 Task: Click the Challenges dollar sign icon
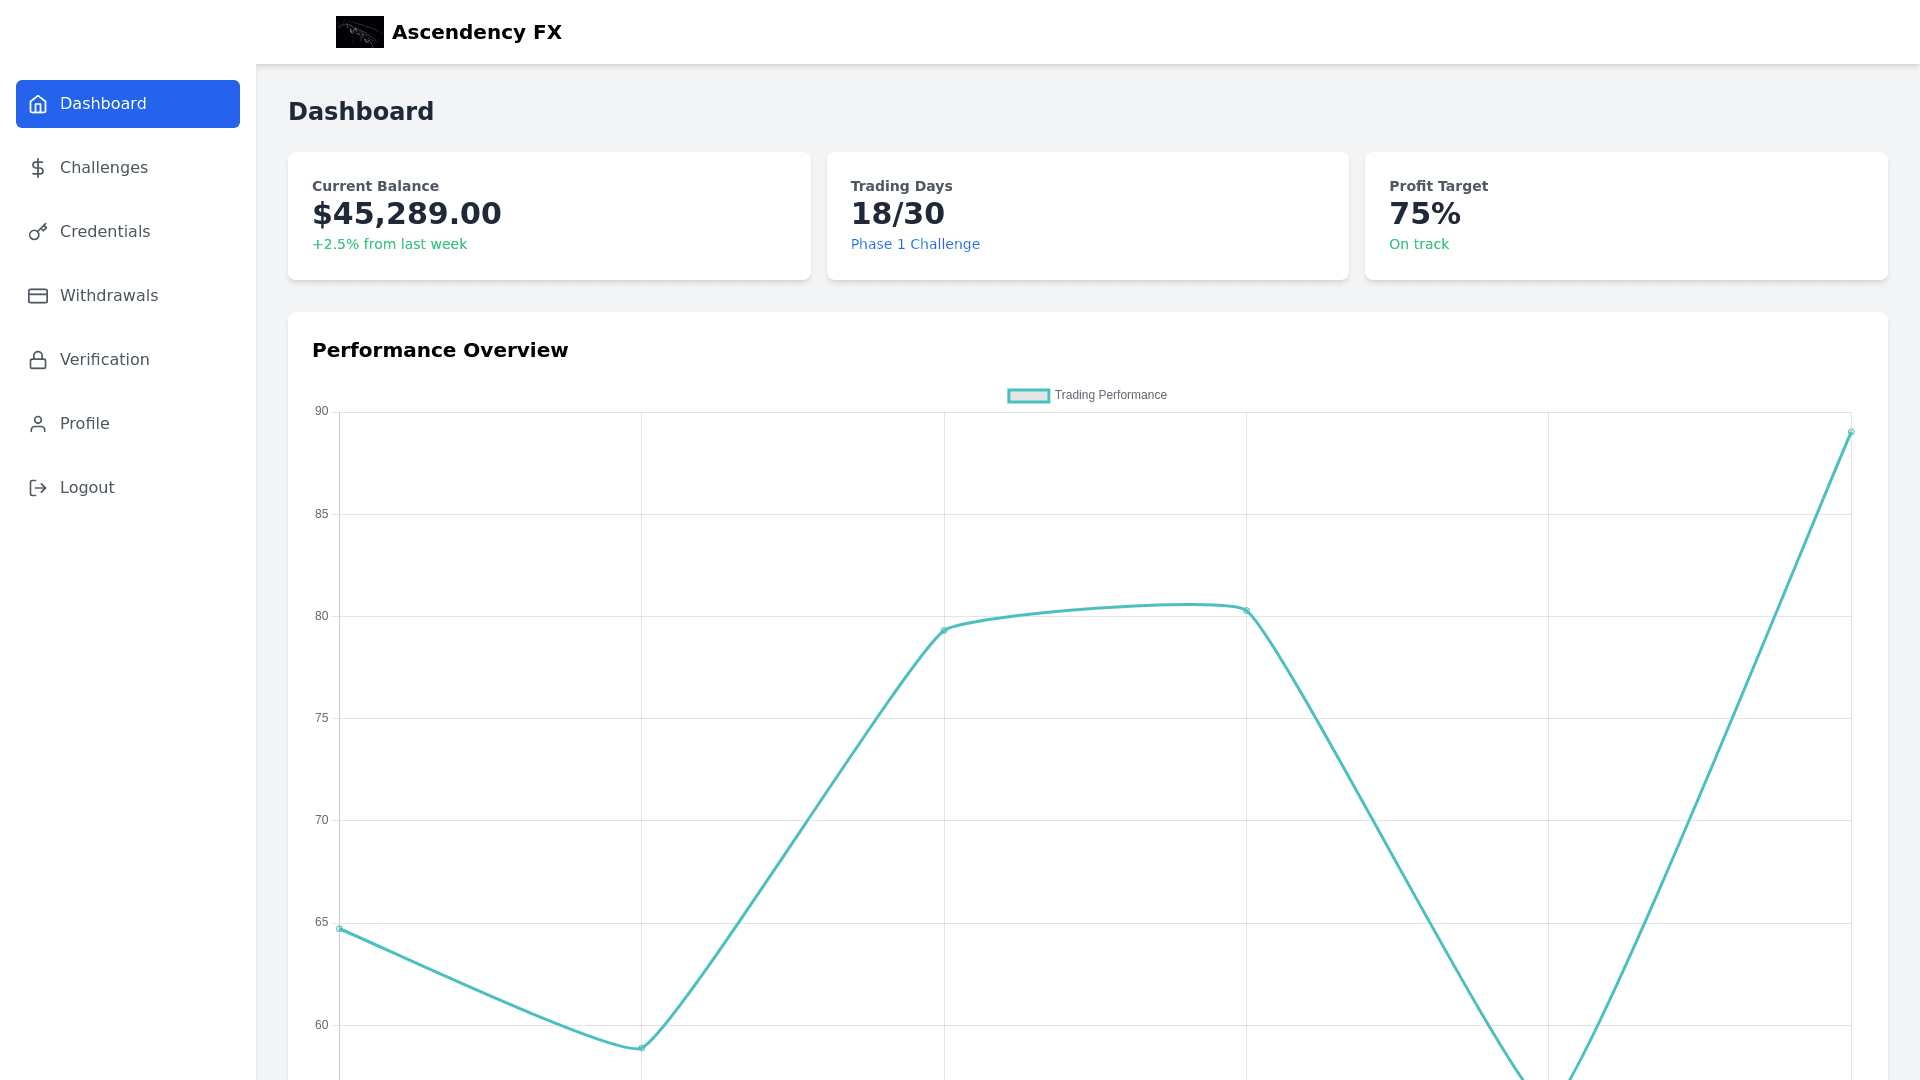click(38, 168)
